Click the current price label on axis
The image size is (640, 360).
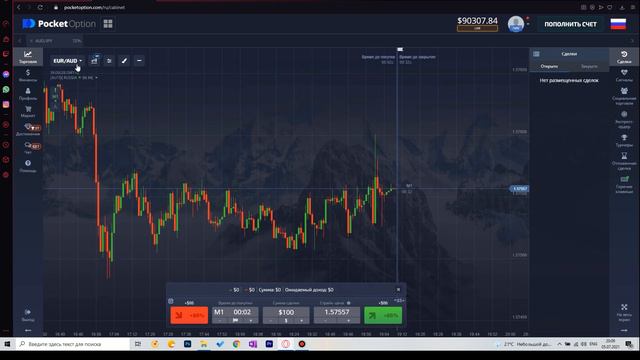coord(519,189)
